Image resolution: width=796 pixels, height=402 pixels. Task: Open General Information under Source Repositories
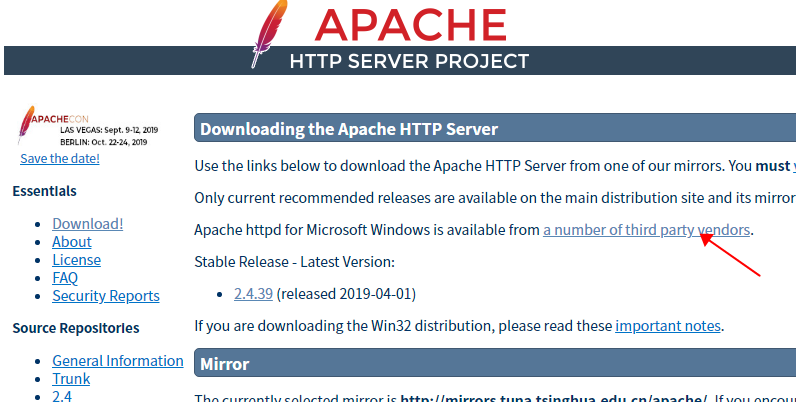tap(118, 361)
